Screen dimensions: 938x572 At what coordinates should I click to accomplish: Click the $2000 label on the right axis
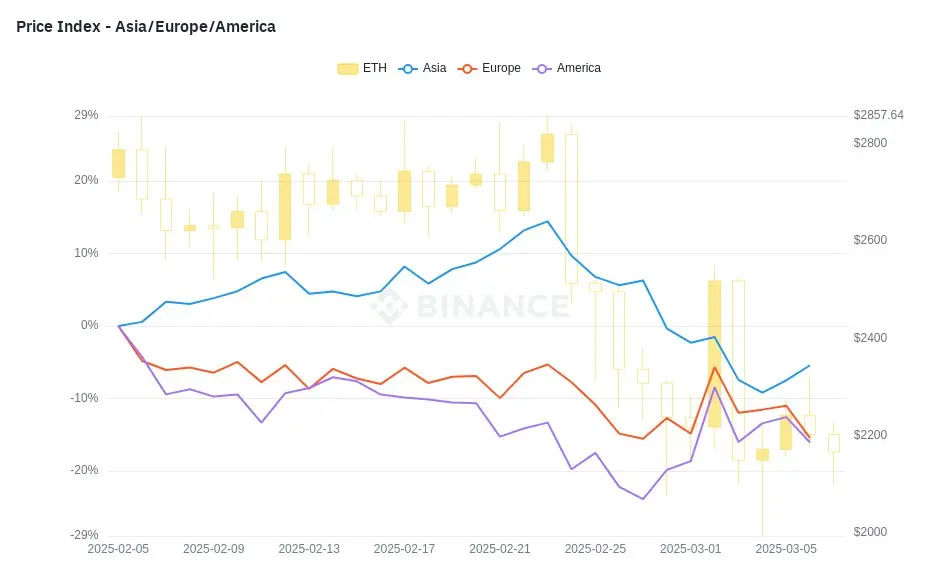(870, 533)
